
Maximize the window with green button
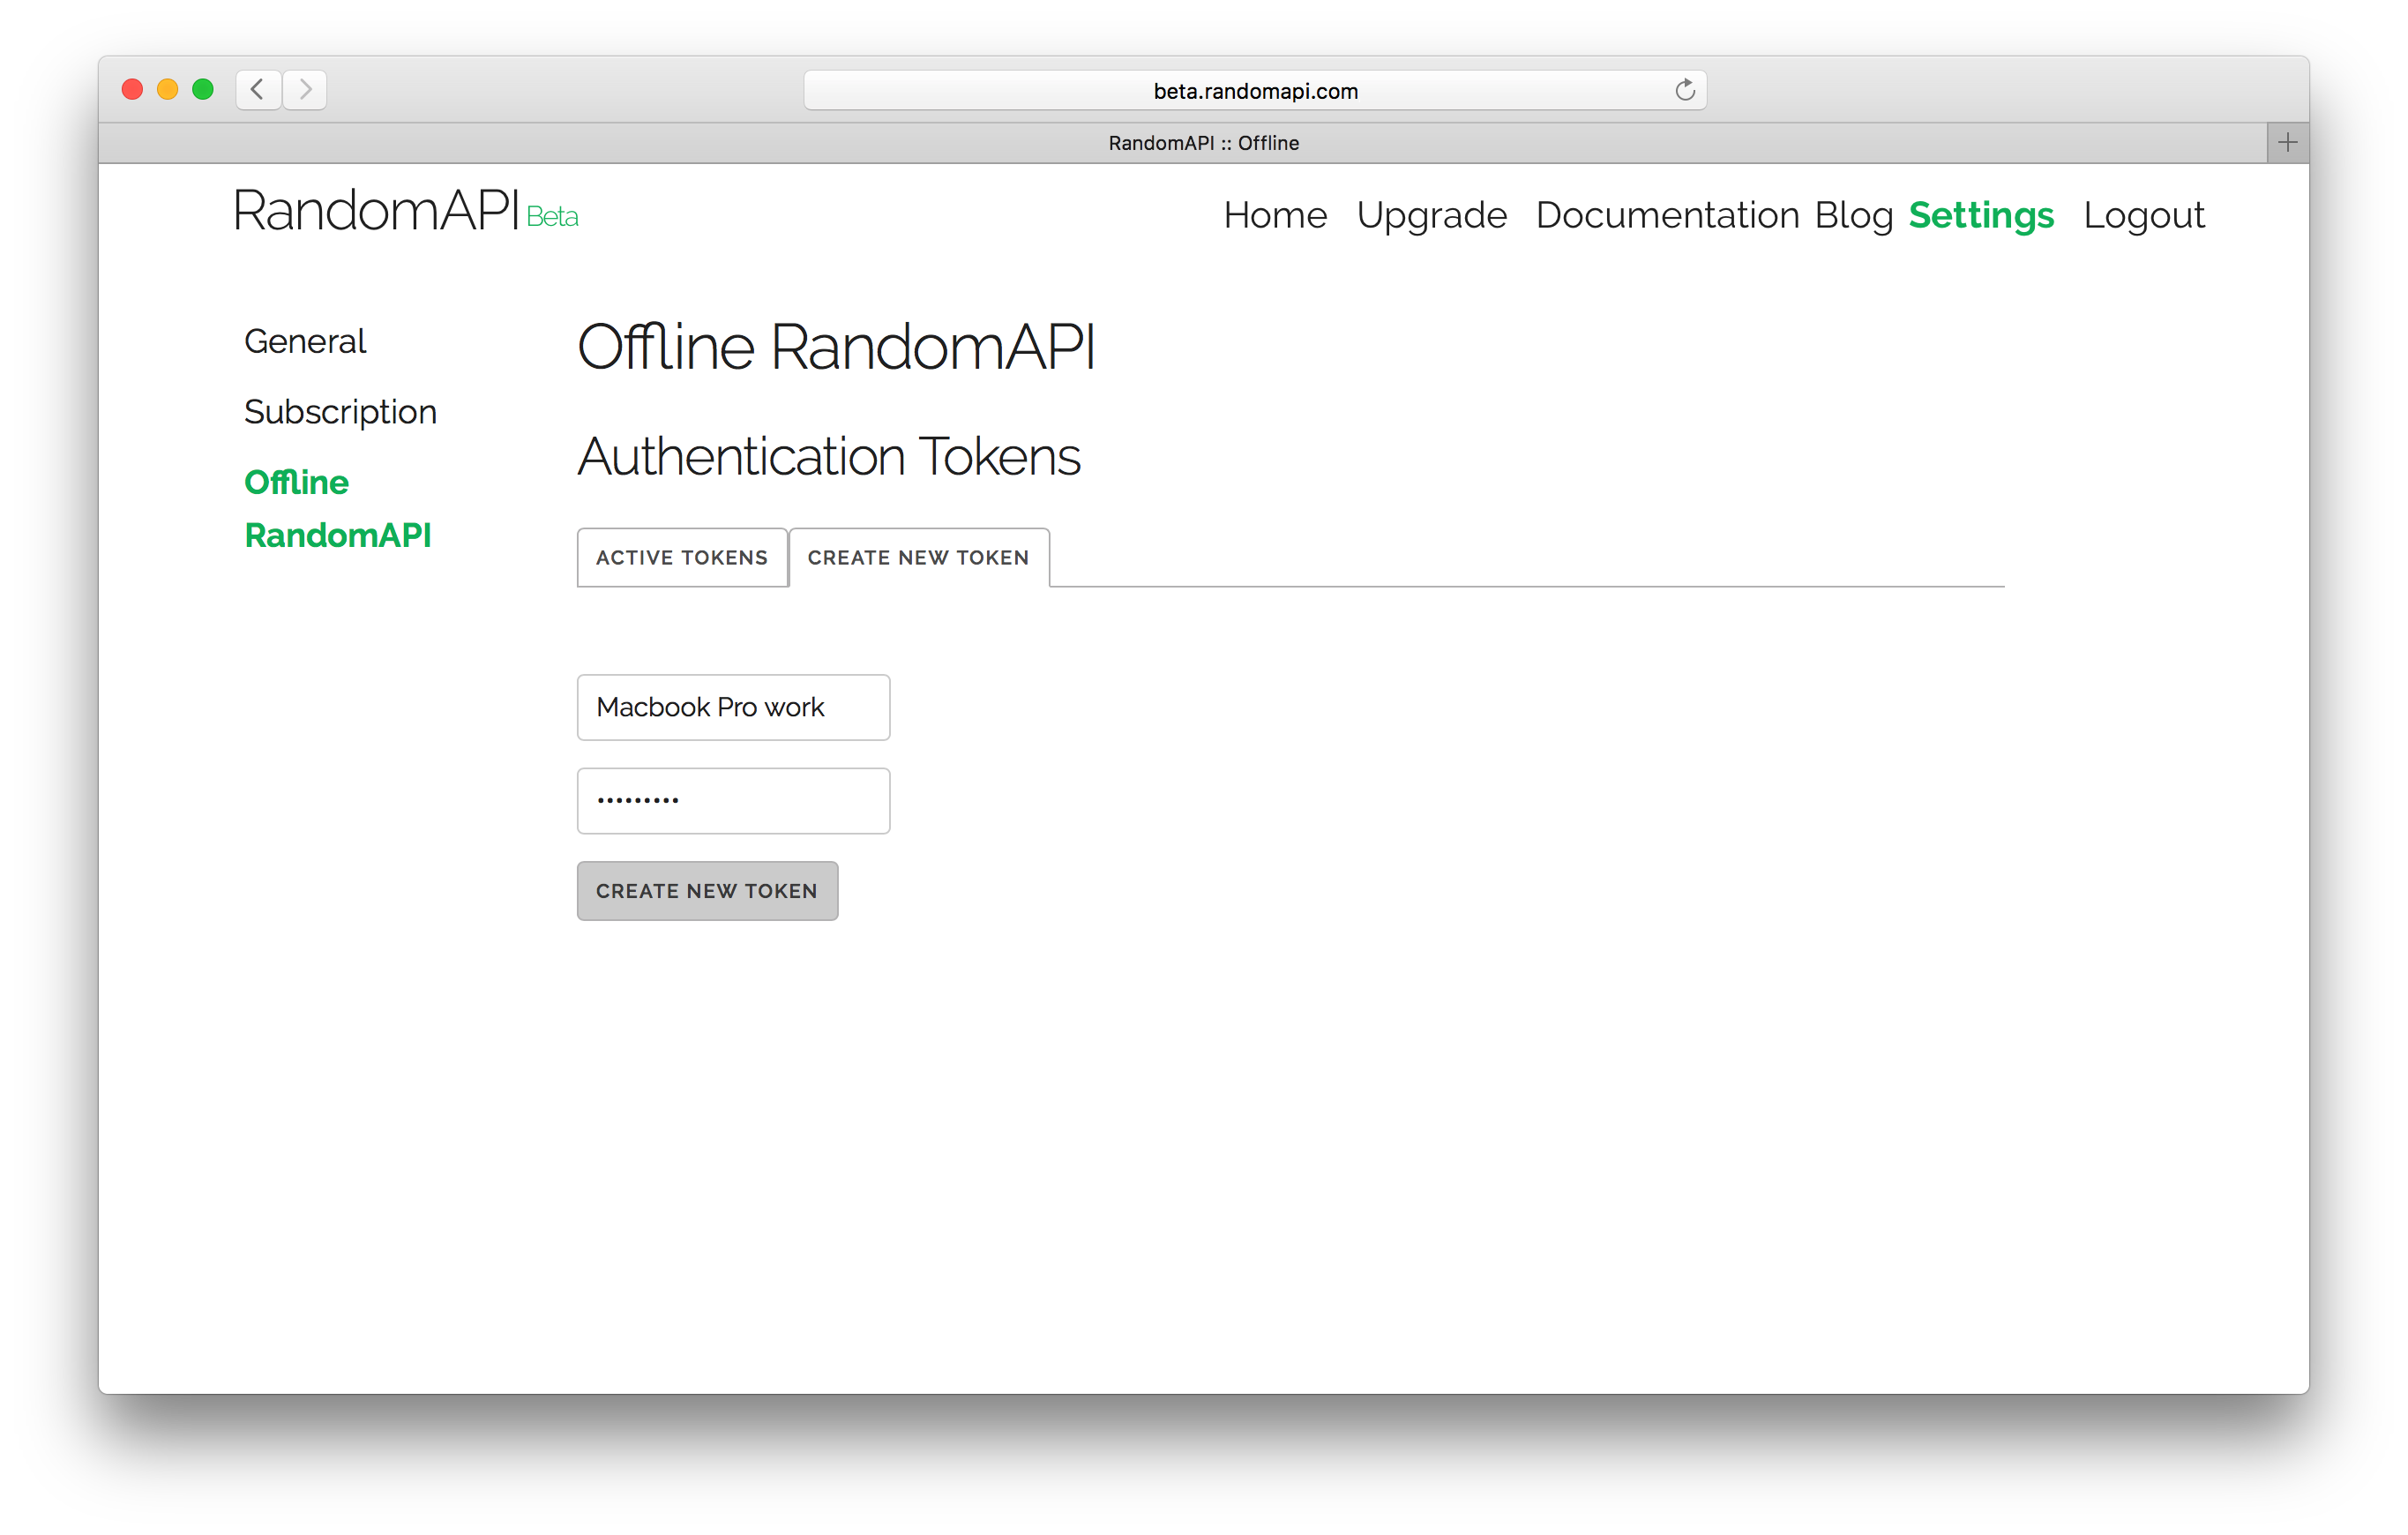(203, 90)
